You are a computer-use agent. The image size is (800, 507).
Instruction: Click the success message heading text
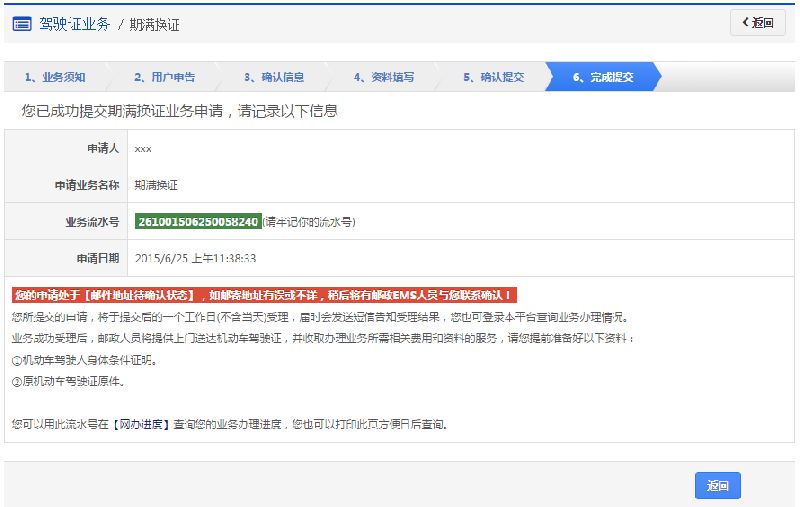(179, 111)
